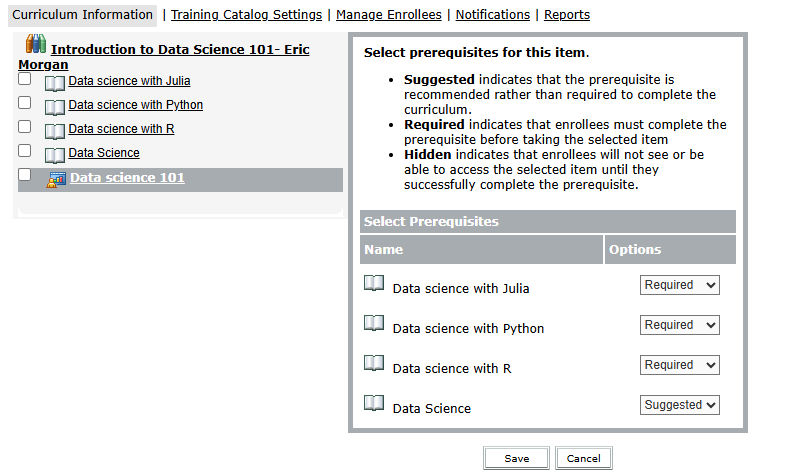793x475 pixels.
Task: Click book icon in Data science with Python prerequisite row
Action: (x=373, y=324)
